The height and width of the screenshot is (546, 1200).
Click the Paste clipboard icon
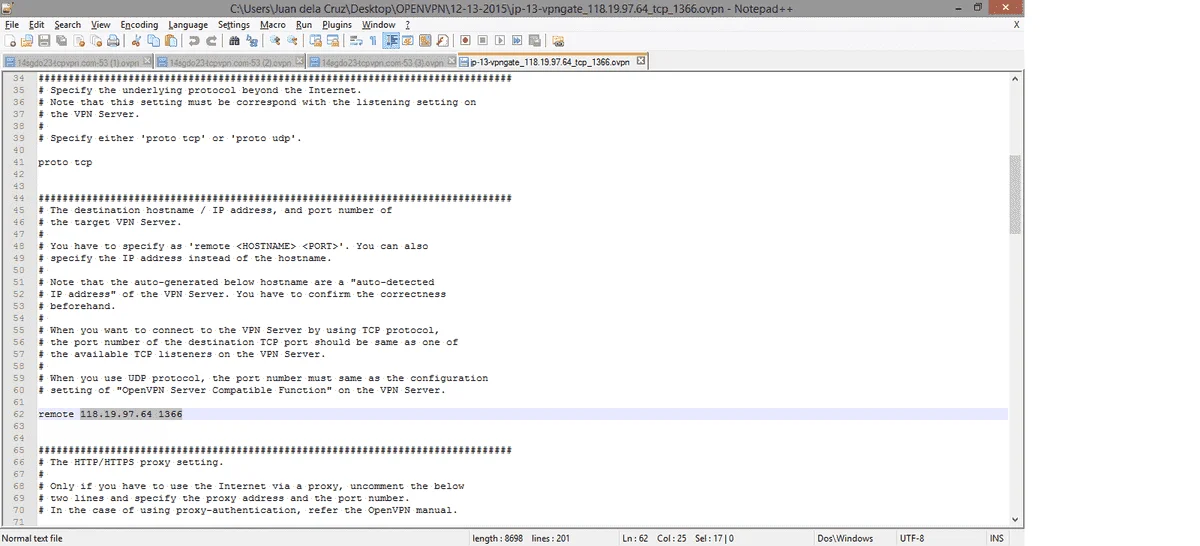(x=171, y=41)
